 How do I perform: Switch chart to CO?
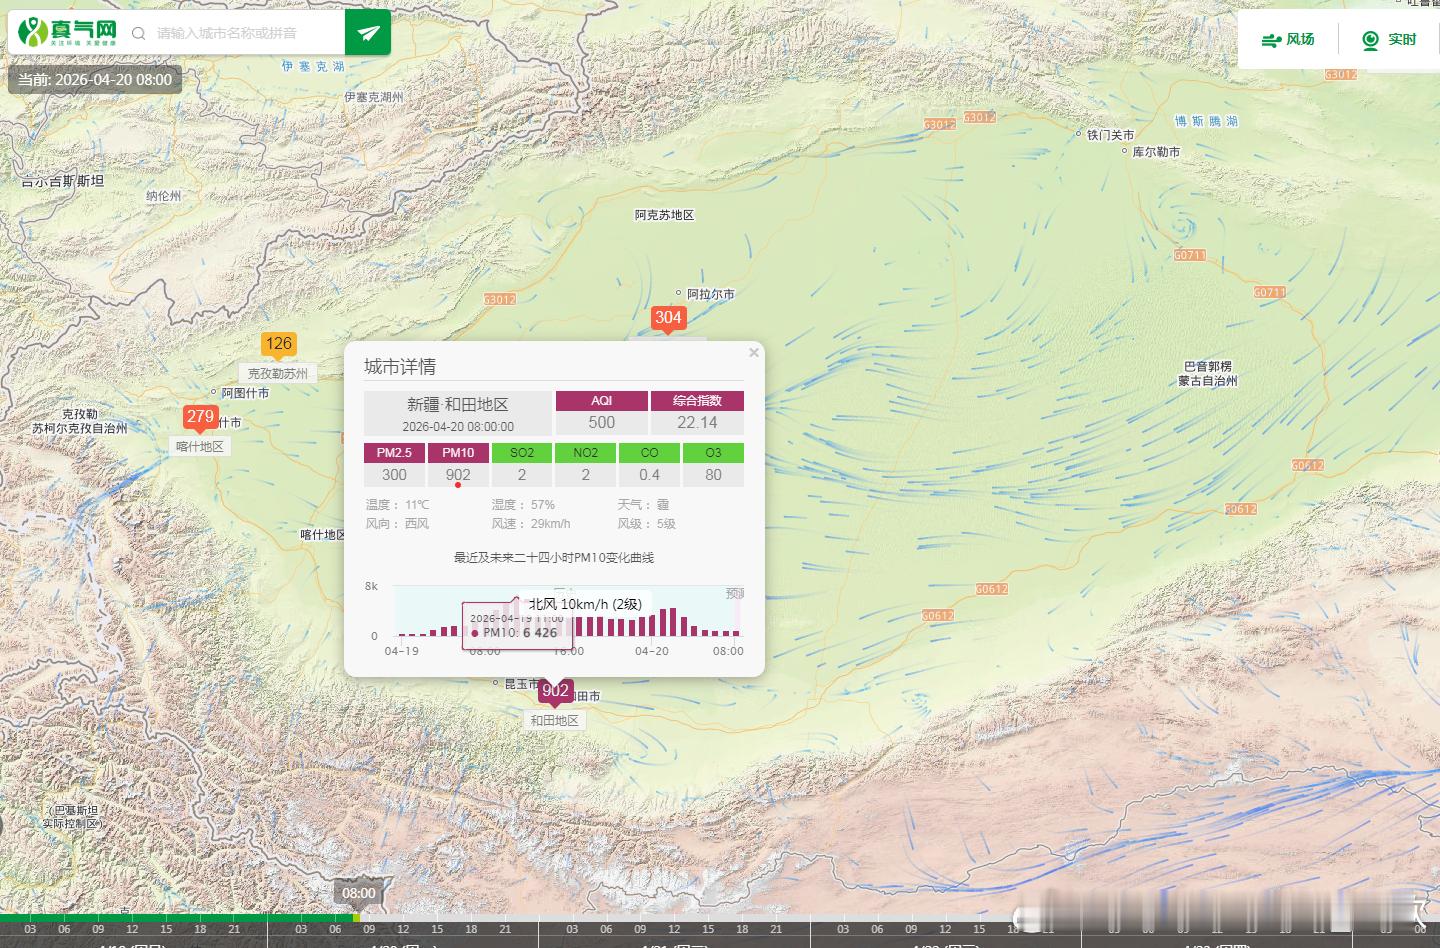click(650, 453)
